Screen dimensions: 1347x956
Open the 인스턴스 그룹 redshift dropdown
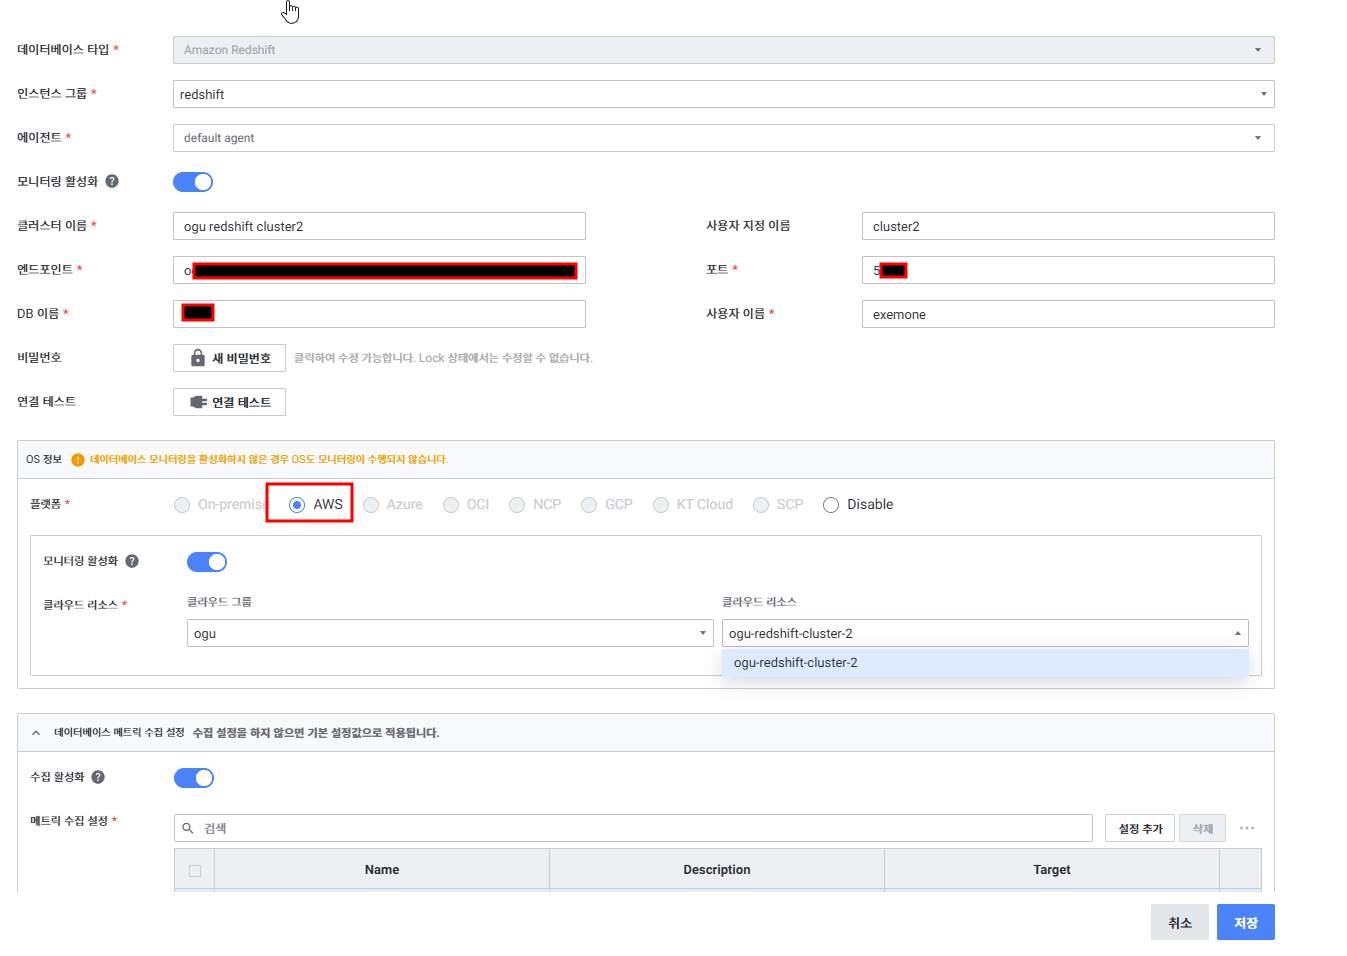[x=723, y=94]
